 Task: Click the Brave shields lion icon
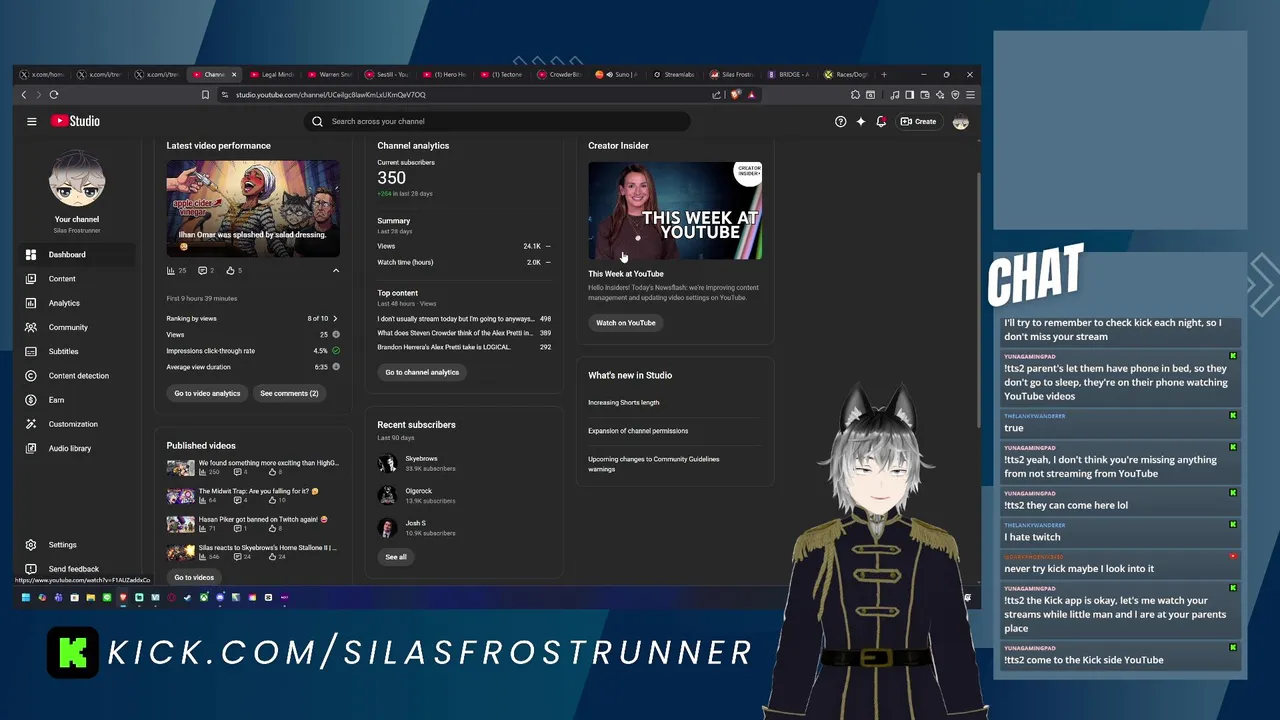(736, 95)
